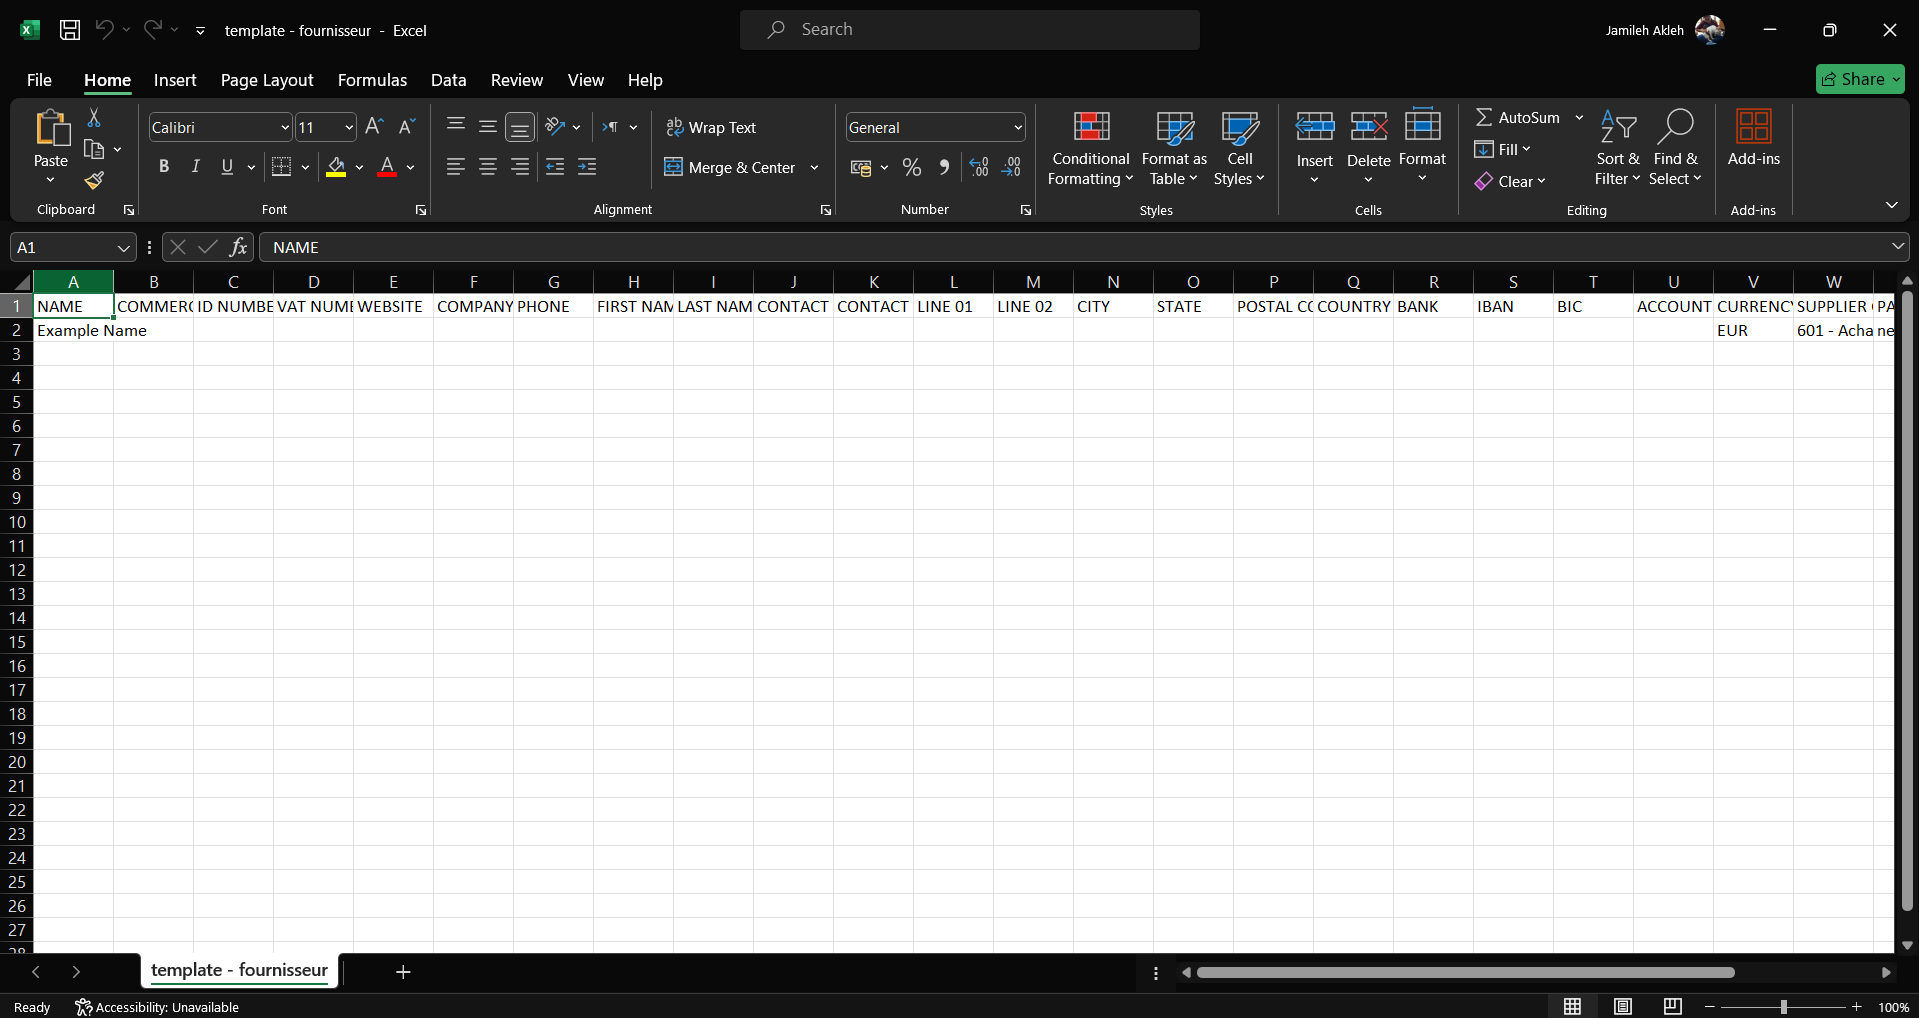This screenshot has width=1919, height=1018.
Task: Open Conditional Formatting dropdown
Action: (x=1091, y=148)
